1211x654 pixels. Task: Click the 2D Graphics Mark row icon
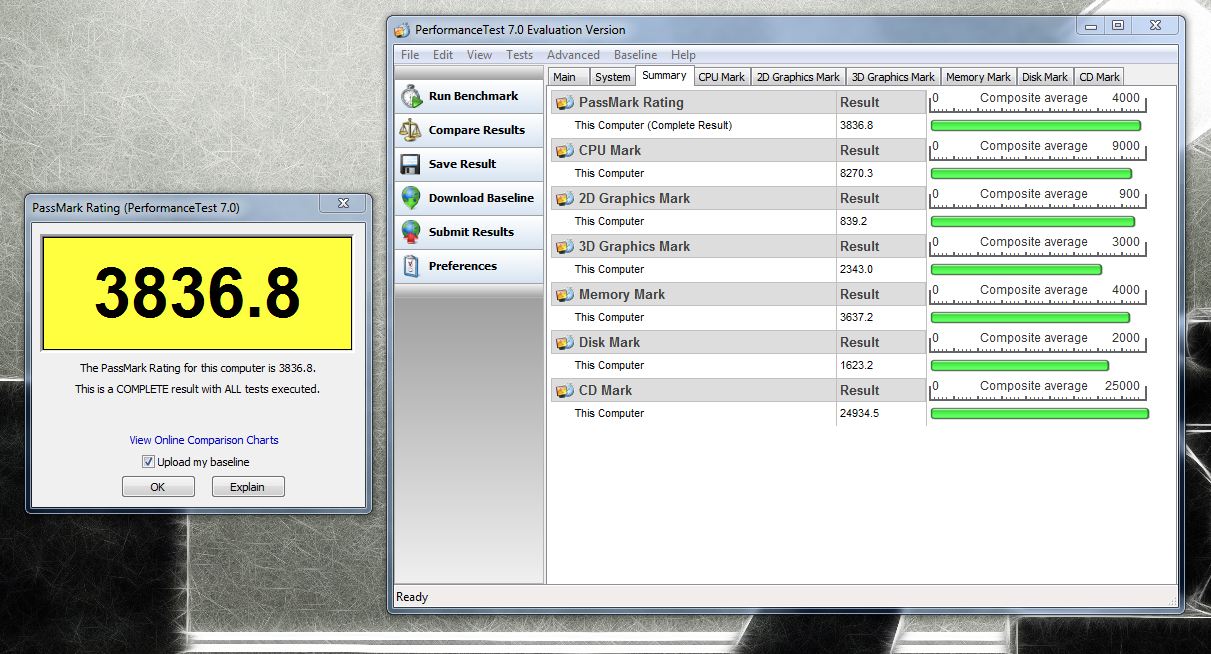[565, 198]
